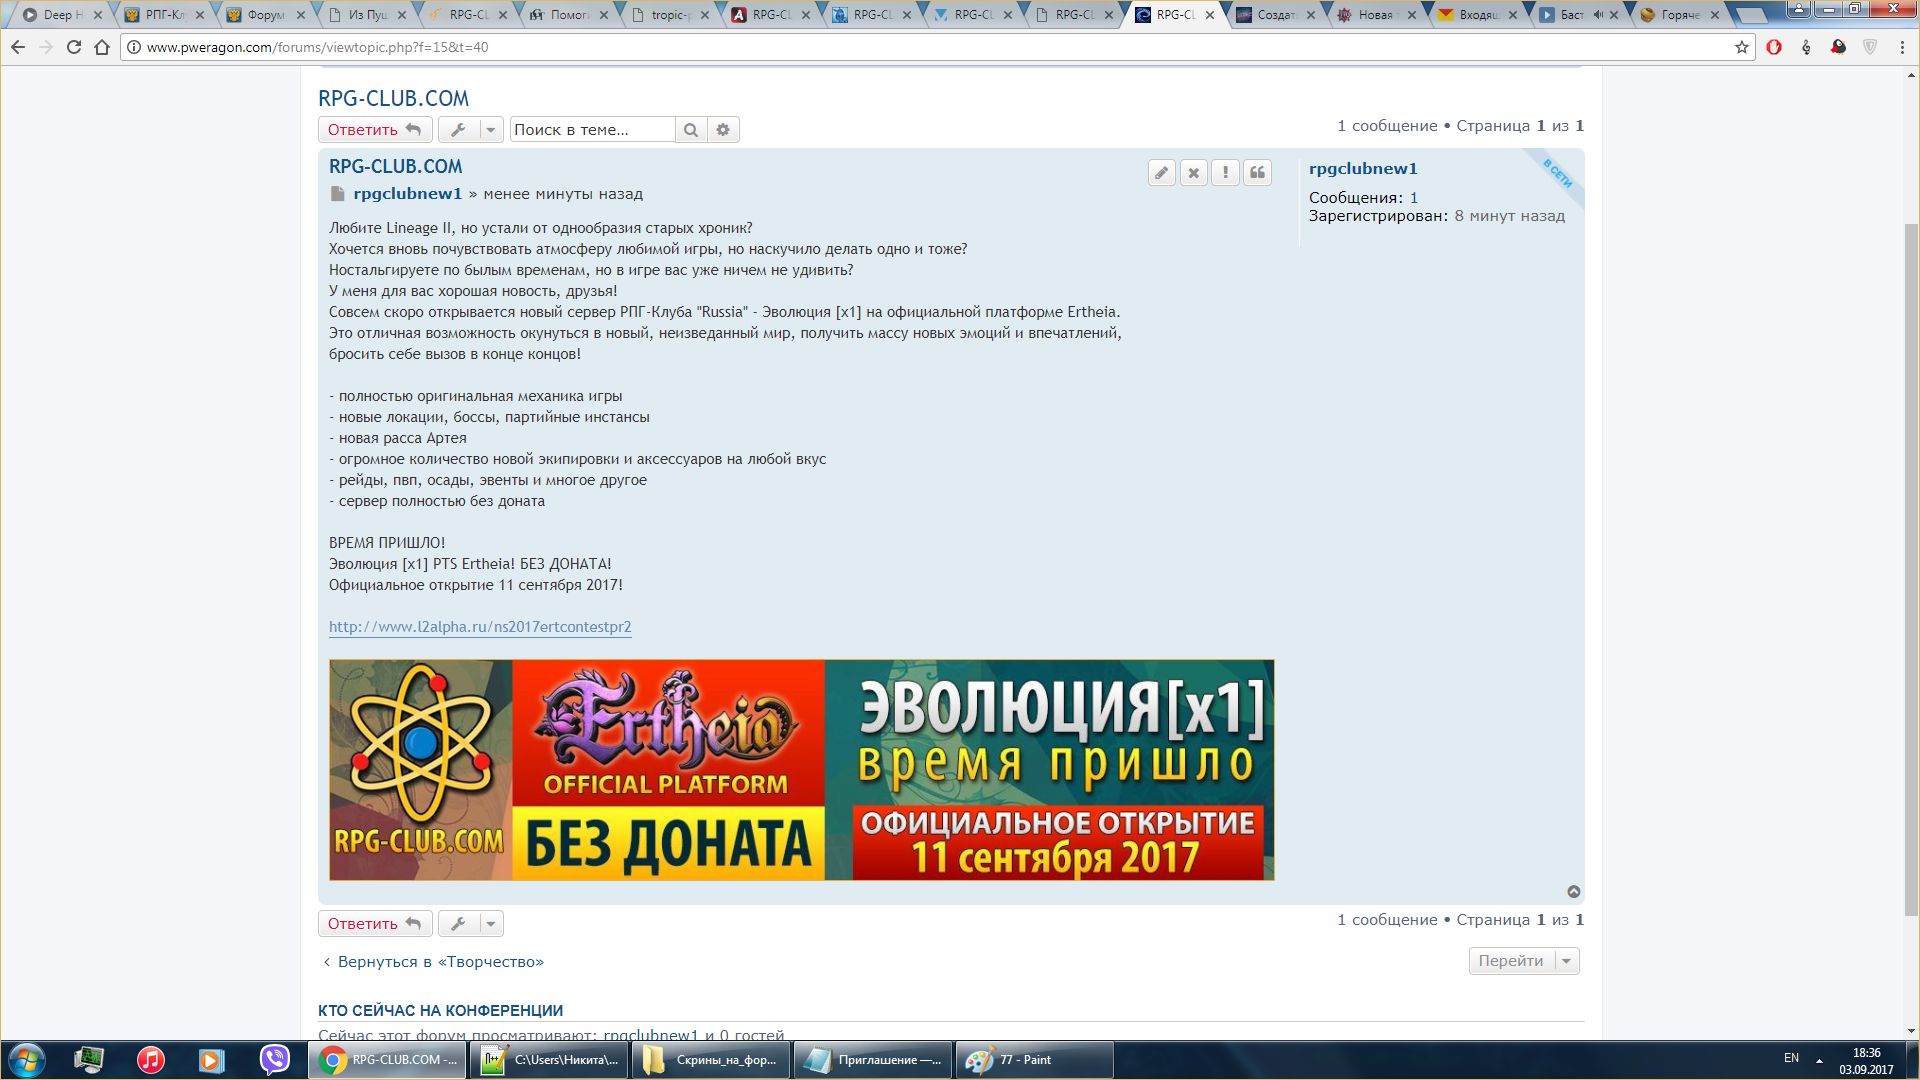Click the report post exclamation icon
This screenshot has height=1080, width=1920.
click(x=1225, y=173)
